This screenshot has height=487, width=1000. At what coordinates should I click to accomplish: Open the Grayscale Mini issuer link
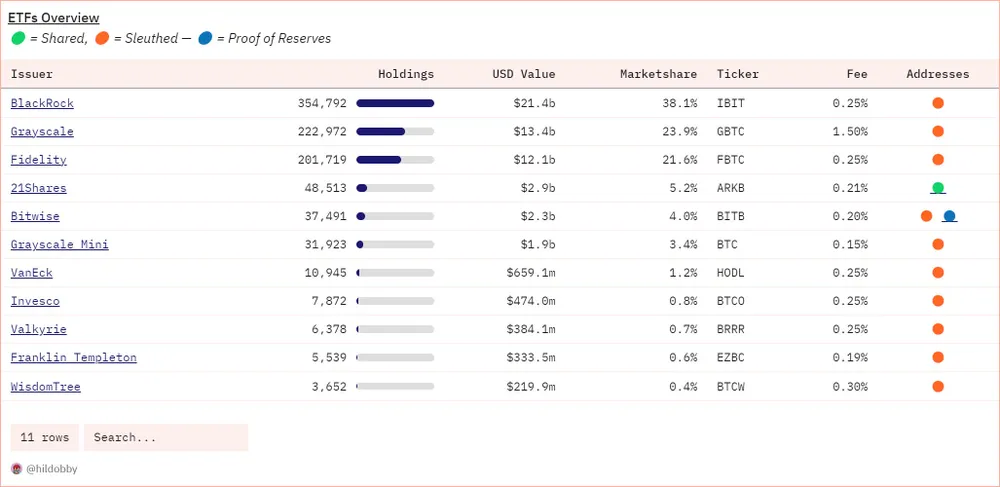click(x=59, y=244)
